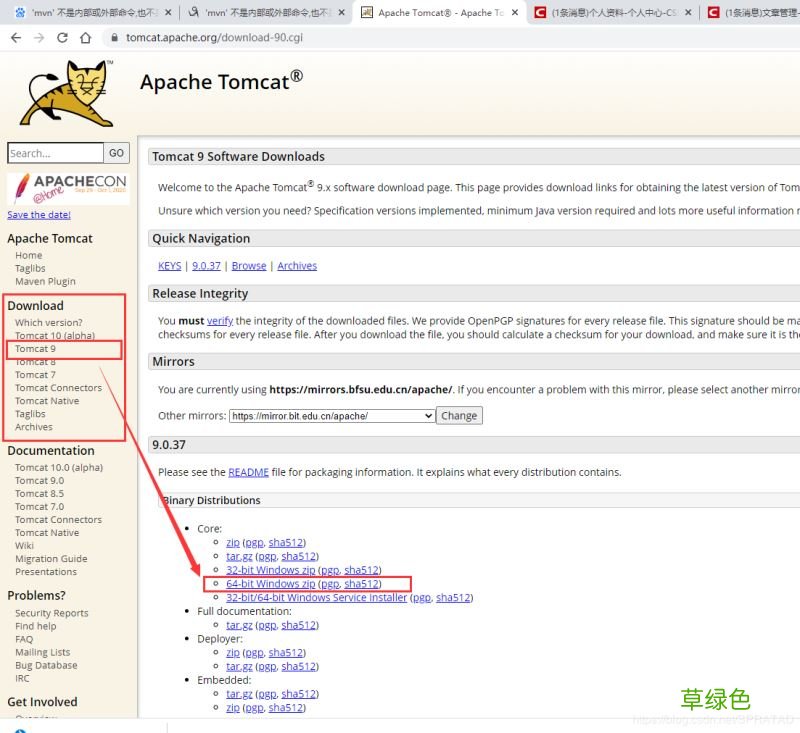This screenshot has height=733, width=800.
Task: Click into the Search input field
Action: click(55, 153)
